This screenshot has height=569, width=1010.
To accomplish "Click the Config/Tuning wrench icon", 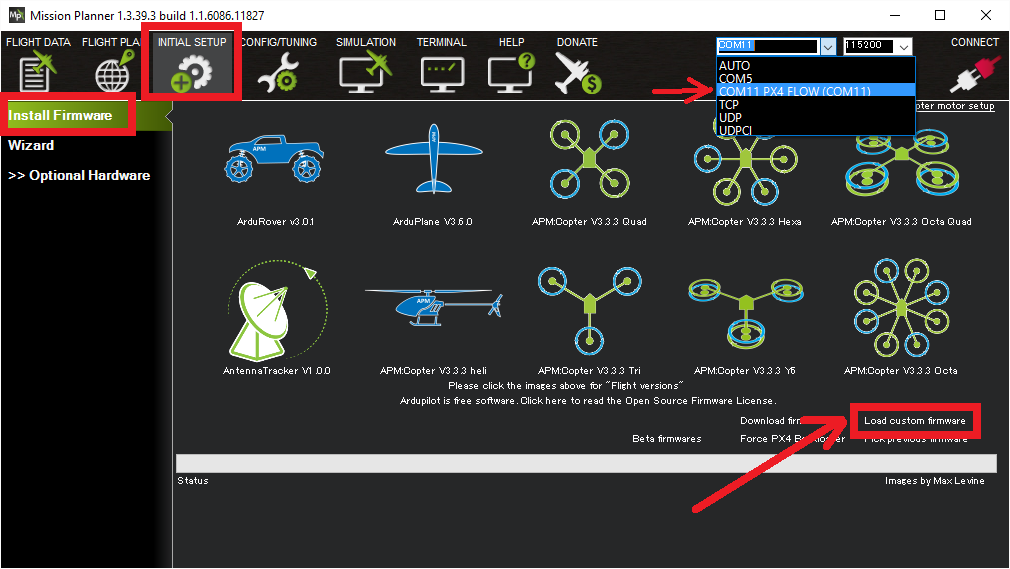I will tap(277, 74).
